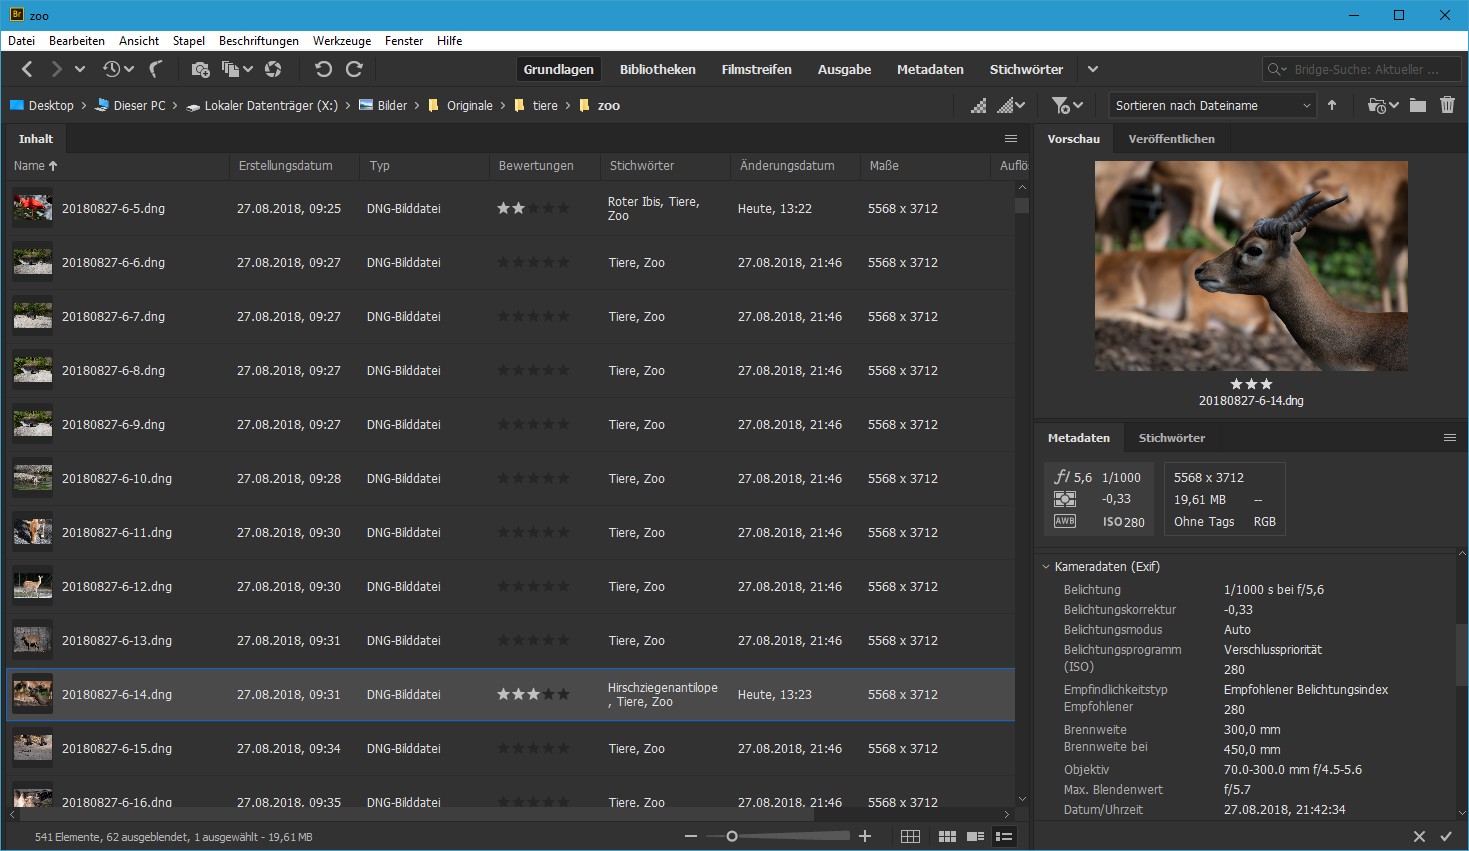
Task: Click the Veröffentlichen panel tab
Action: (1171, 138)
